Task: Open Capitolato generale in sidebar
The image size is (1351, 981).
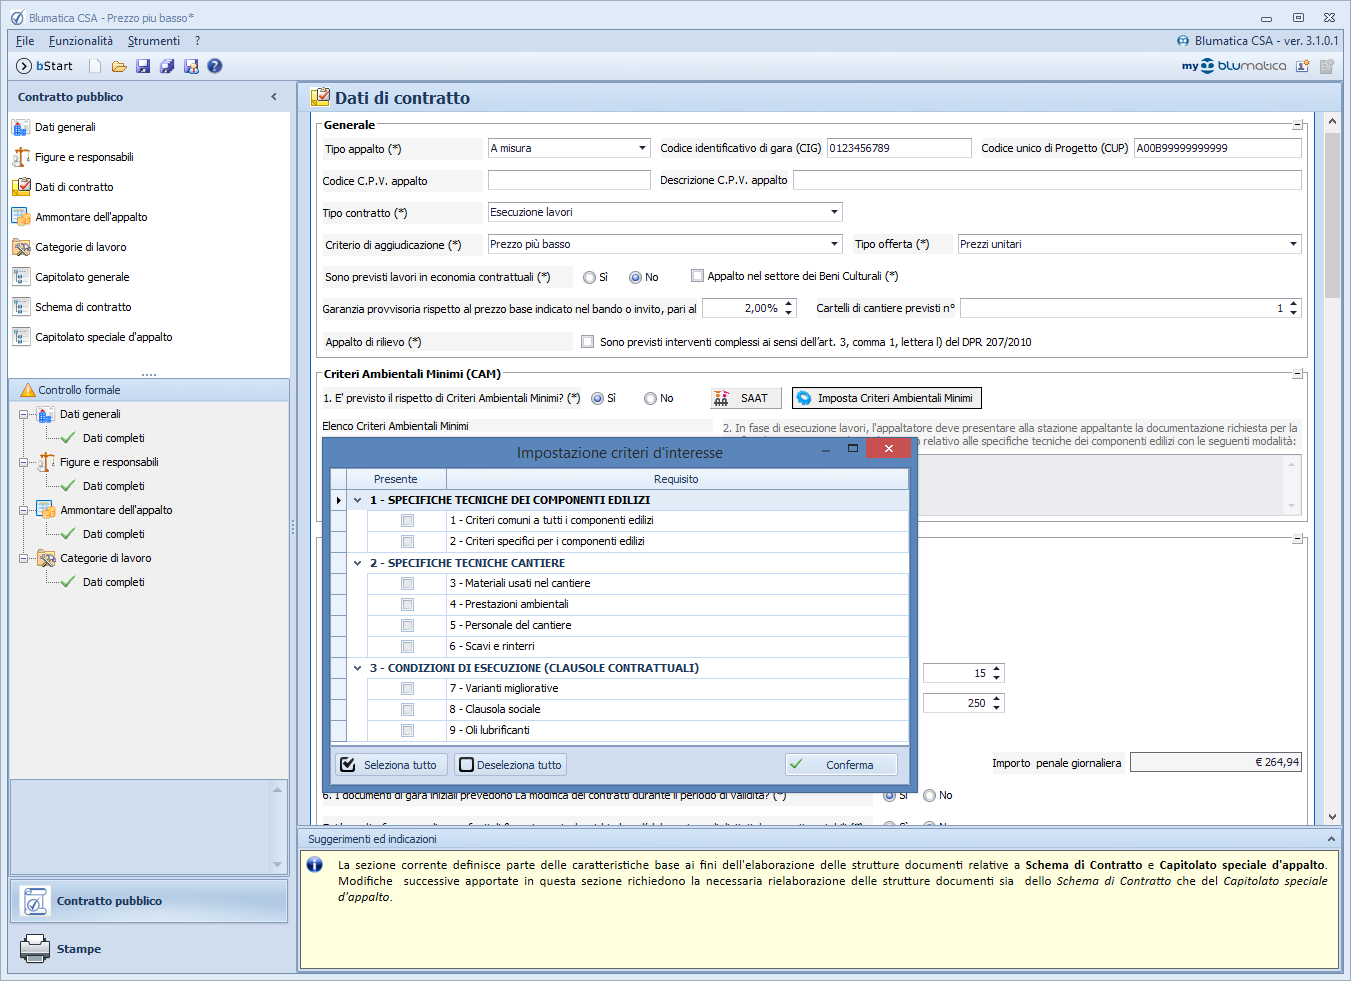Action: point(82,277)
